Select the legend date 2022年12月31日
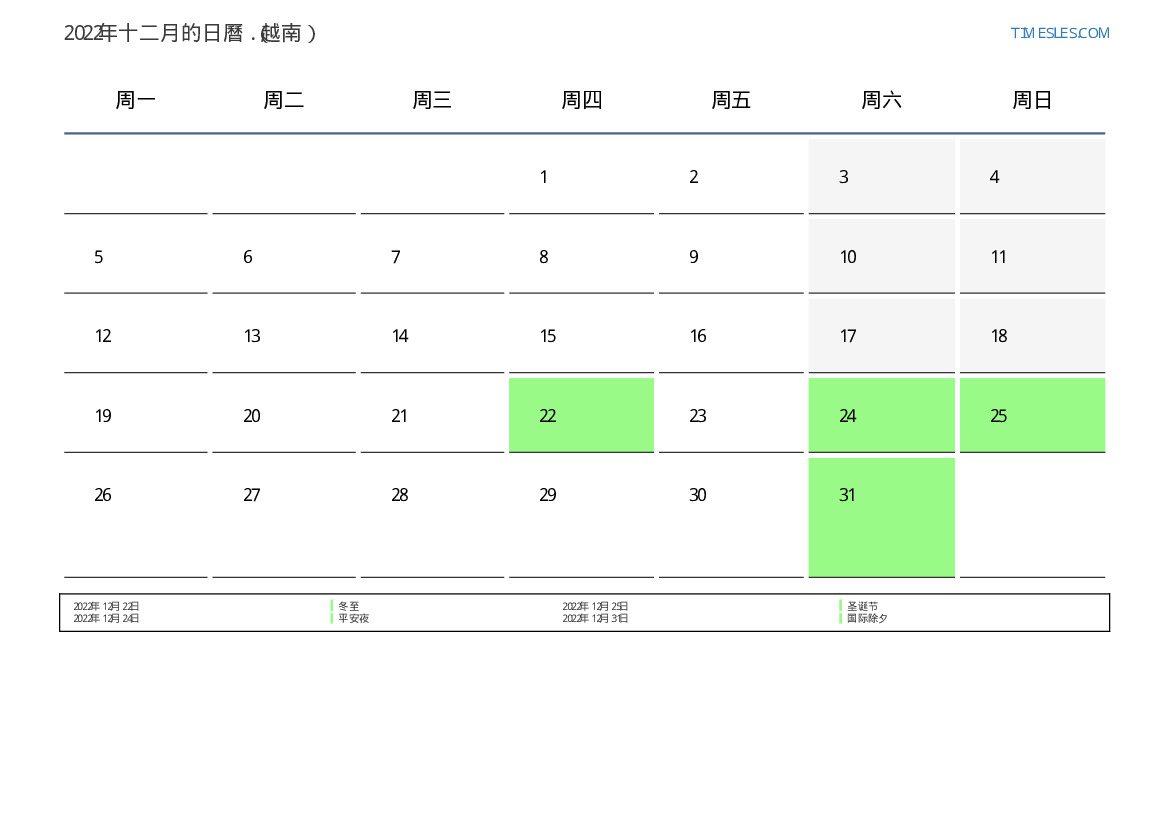The image size is (1169, 827). pos(595,618)
